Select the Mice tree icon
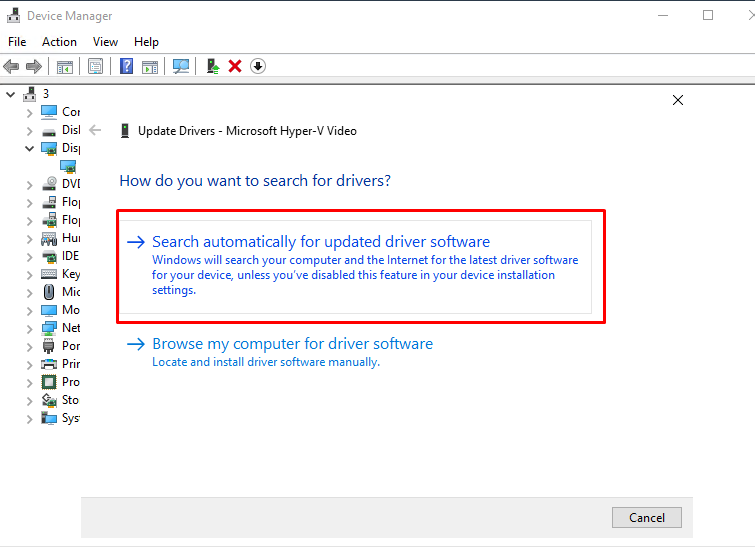The image size is (755, 548). (x=49, y=292)
